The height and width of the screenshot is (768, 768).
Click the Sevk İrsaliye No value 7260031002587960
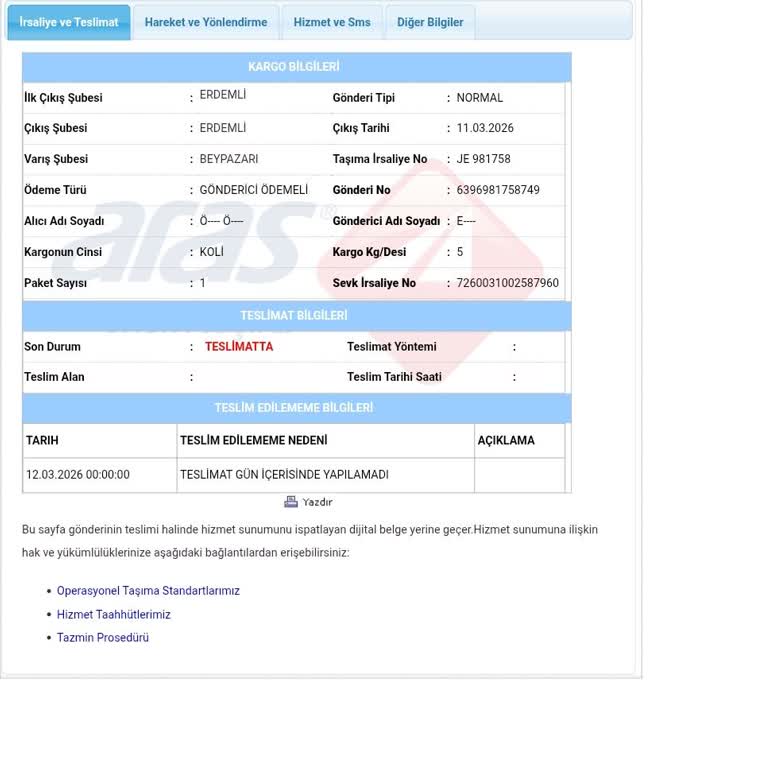[508, 283]
